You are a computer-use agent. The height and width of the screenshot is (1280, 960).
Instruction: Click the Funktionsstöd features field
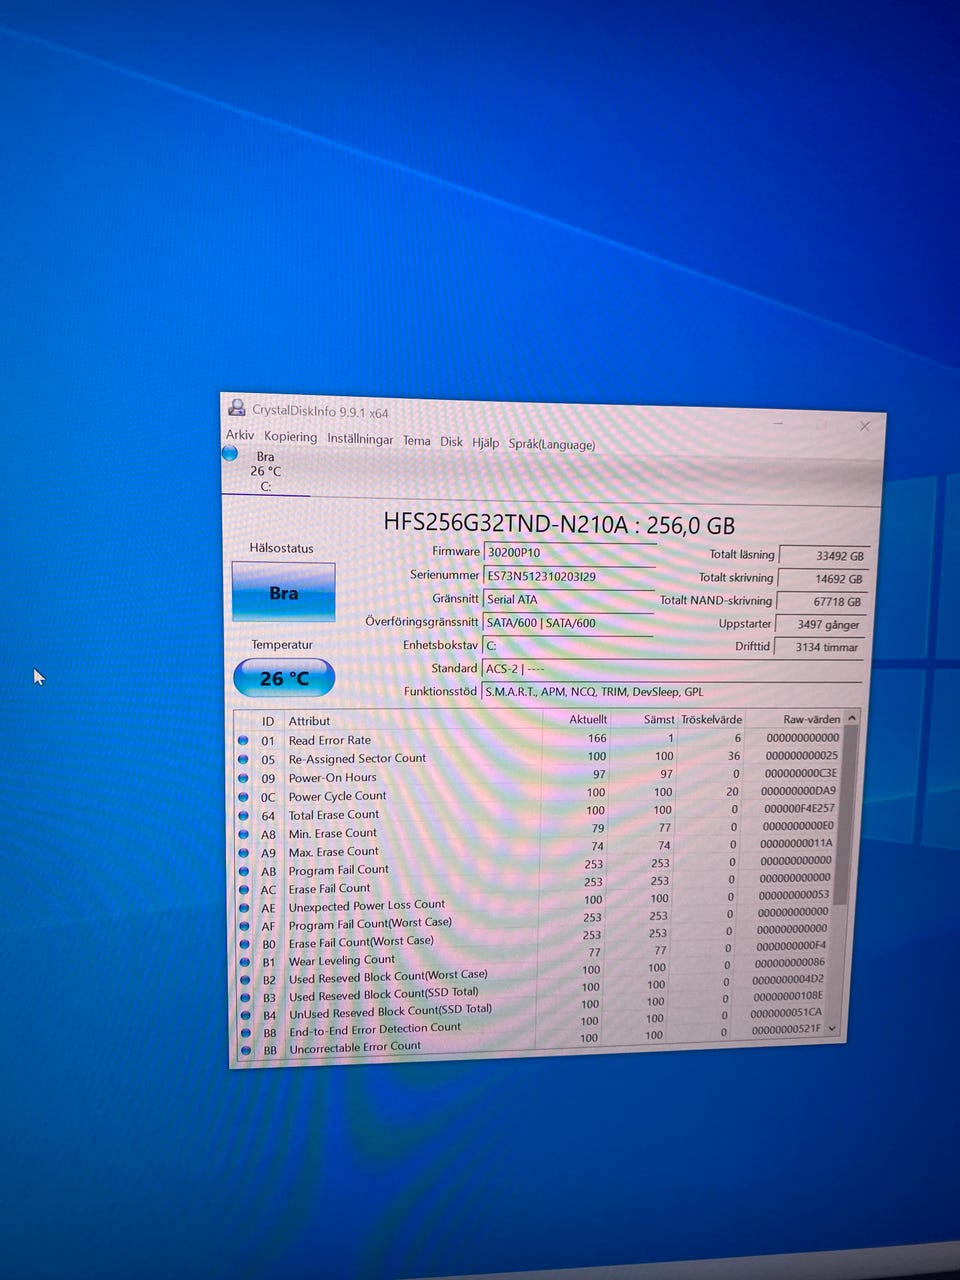tap(673, 691)
